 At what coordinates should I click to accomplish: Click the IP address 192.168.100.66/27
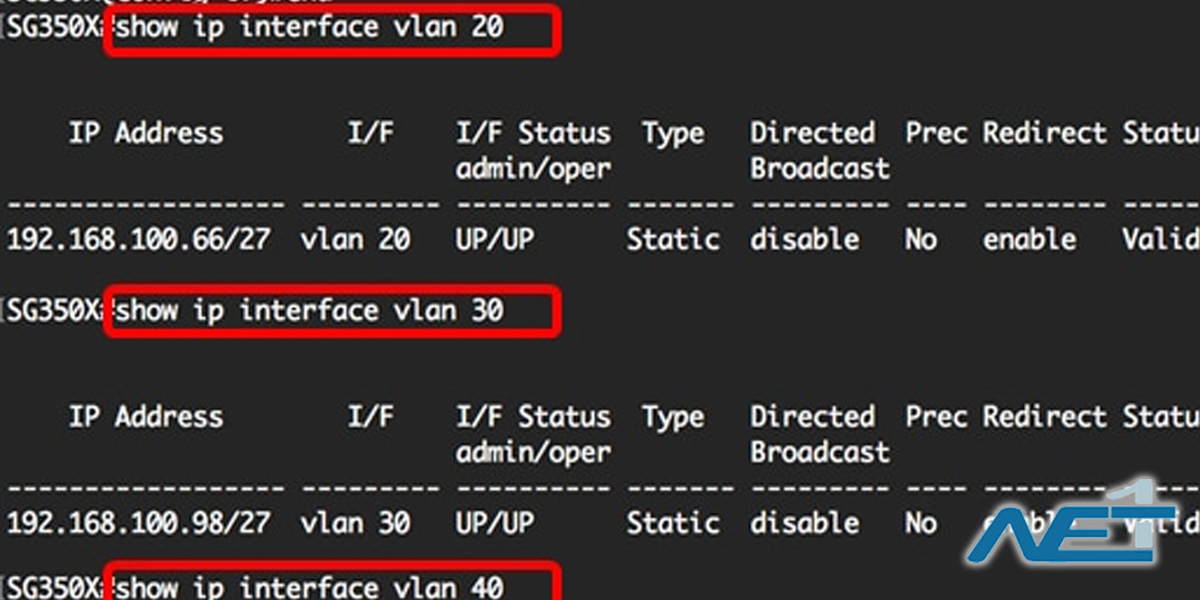138,240
